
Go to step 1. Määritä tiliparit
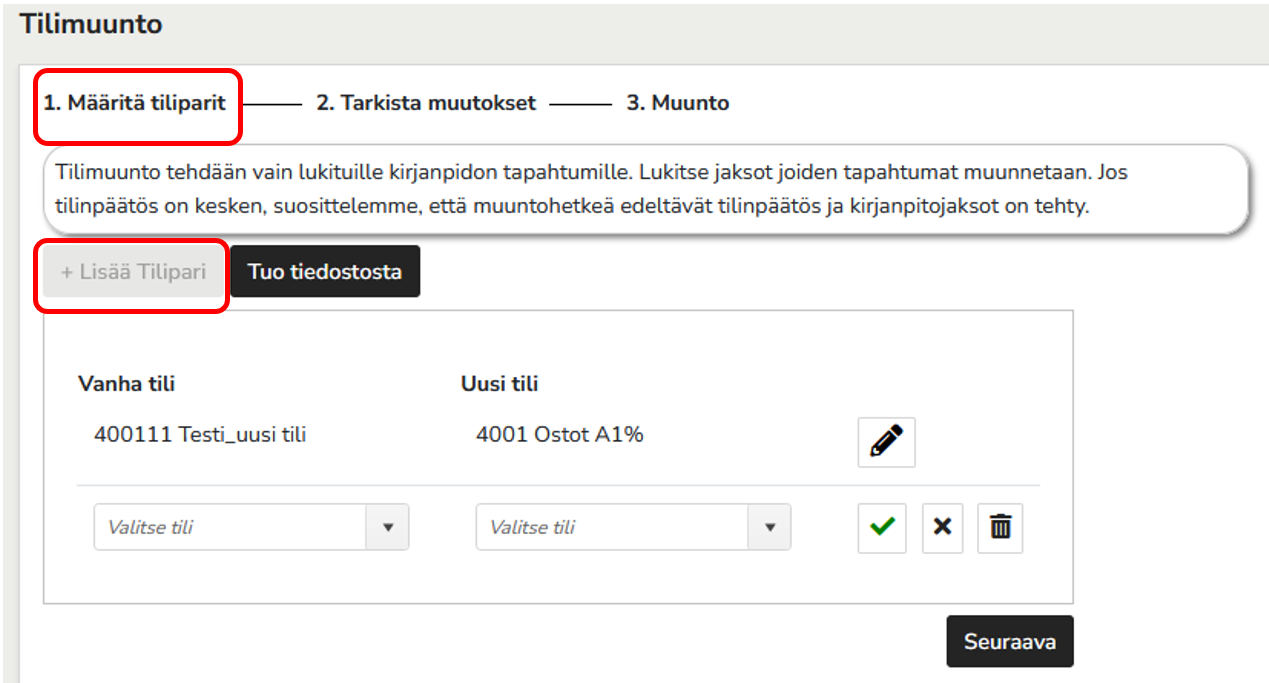[135, 103]
